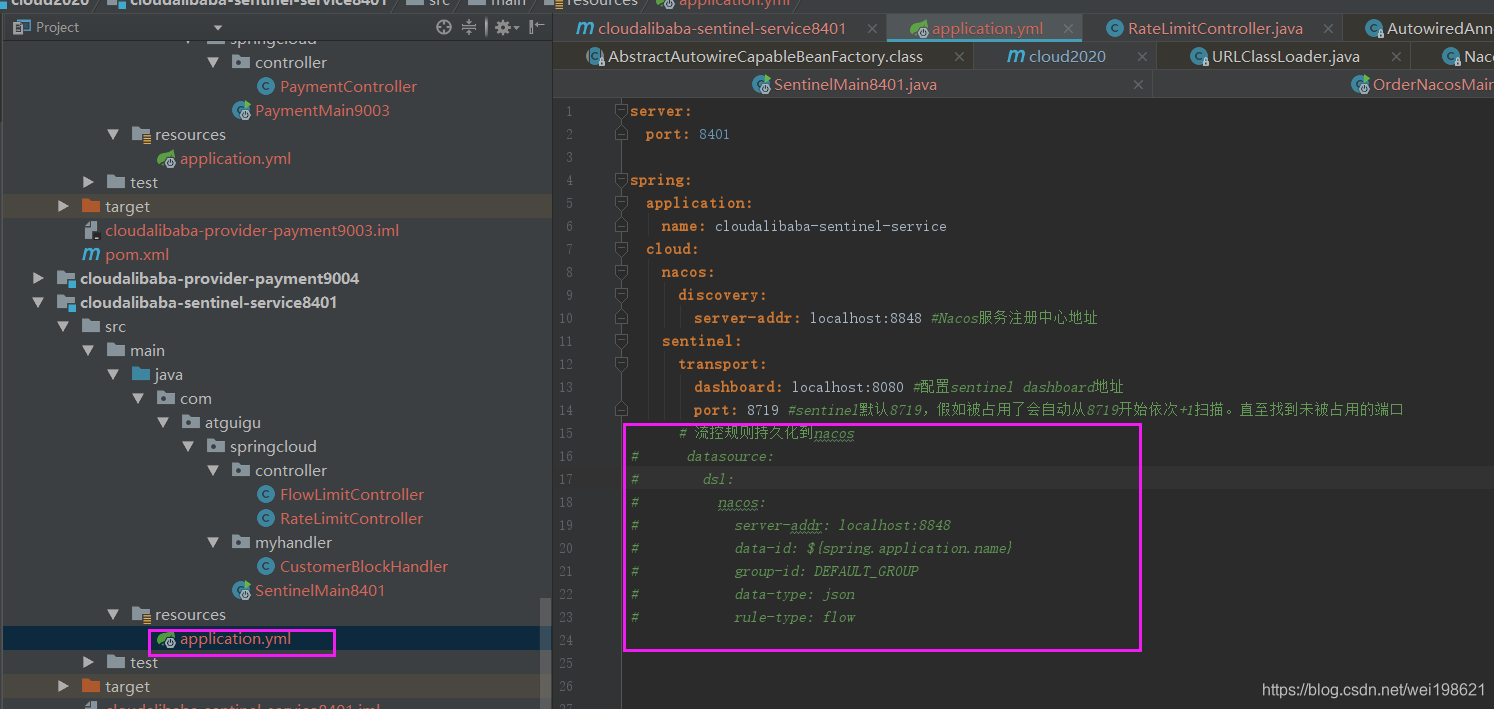
Task: Open pom.xml in Project tree
Action: tap(137, 254)
